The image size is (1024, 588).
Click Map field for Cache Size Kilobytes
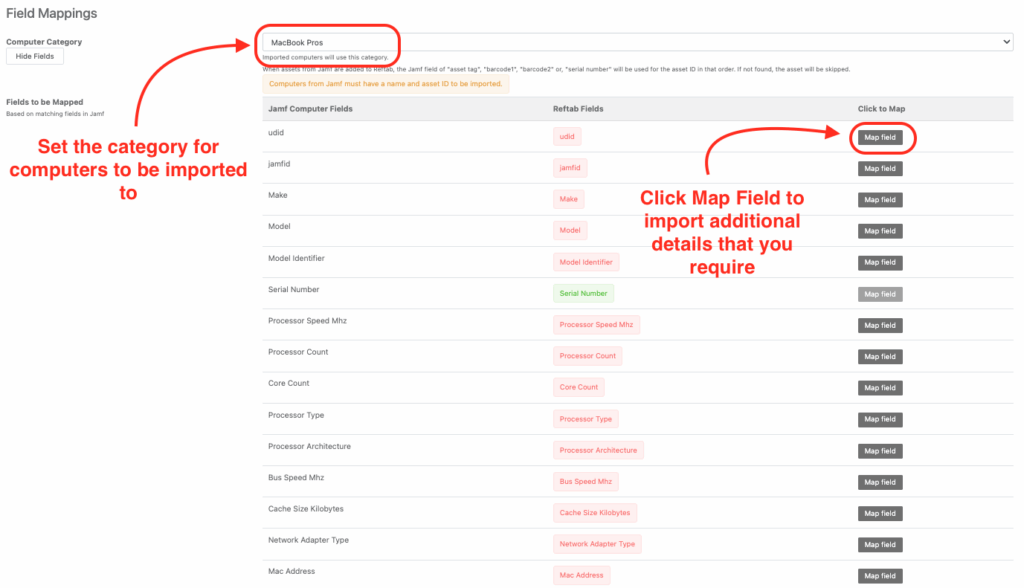(x=880, y=513)
